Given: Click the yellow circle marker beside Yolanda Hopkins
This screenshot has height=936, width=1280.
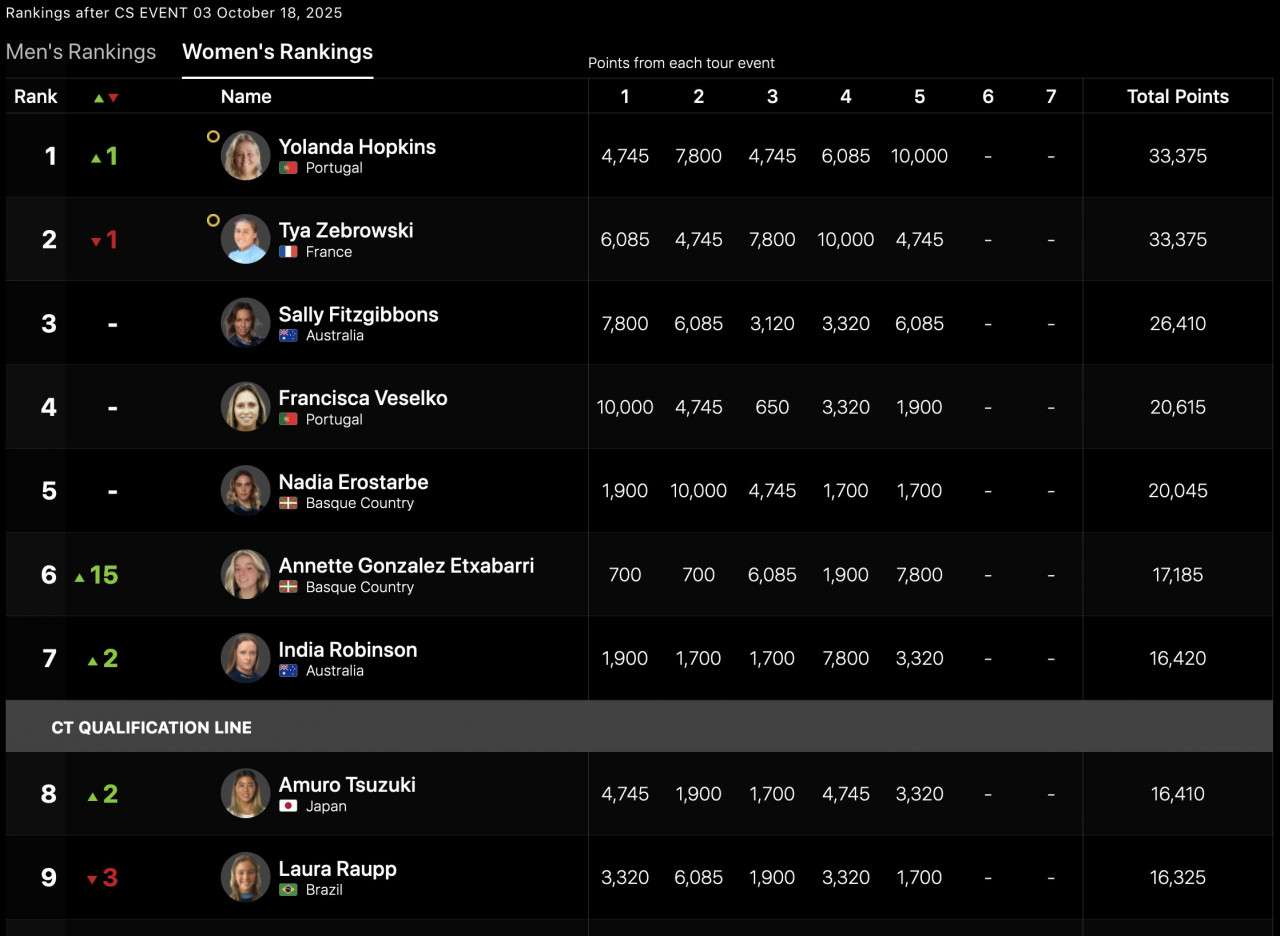Looking at the screenshot, I should (213, 136).
